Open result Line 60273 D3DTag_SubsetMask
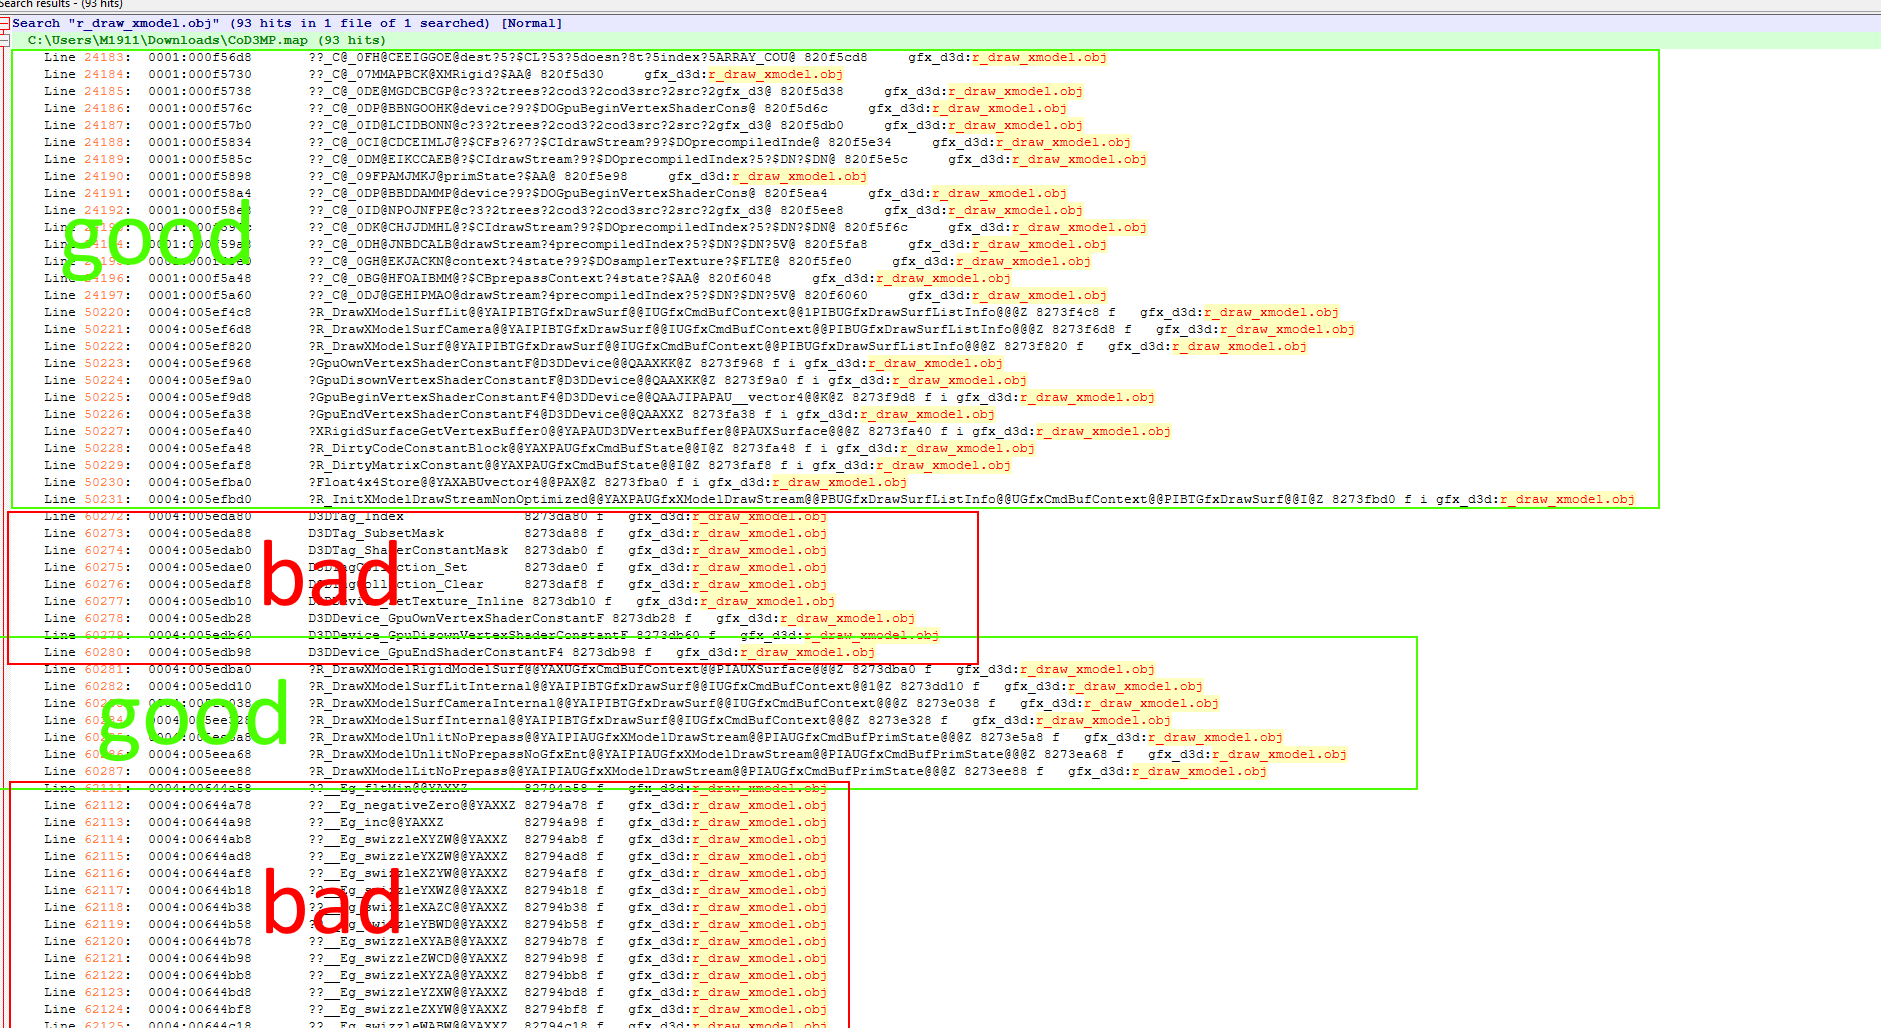 435,533
